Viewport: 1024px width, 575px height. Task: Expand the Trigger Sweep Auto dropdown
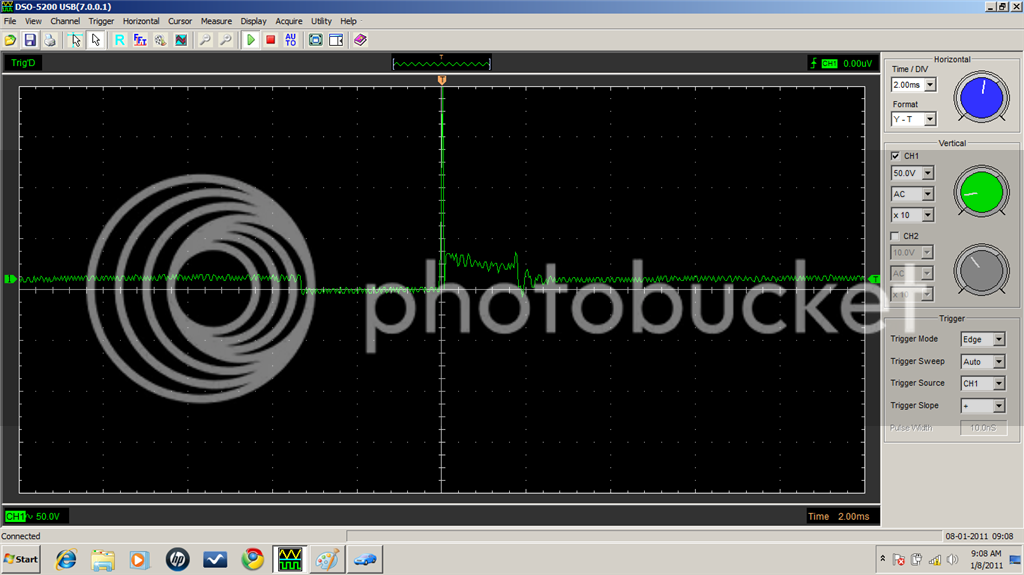999,361
